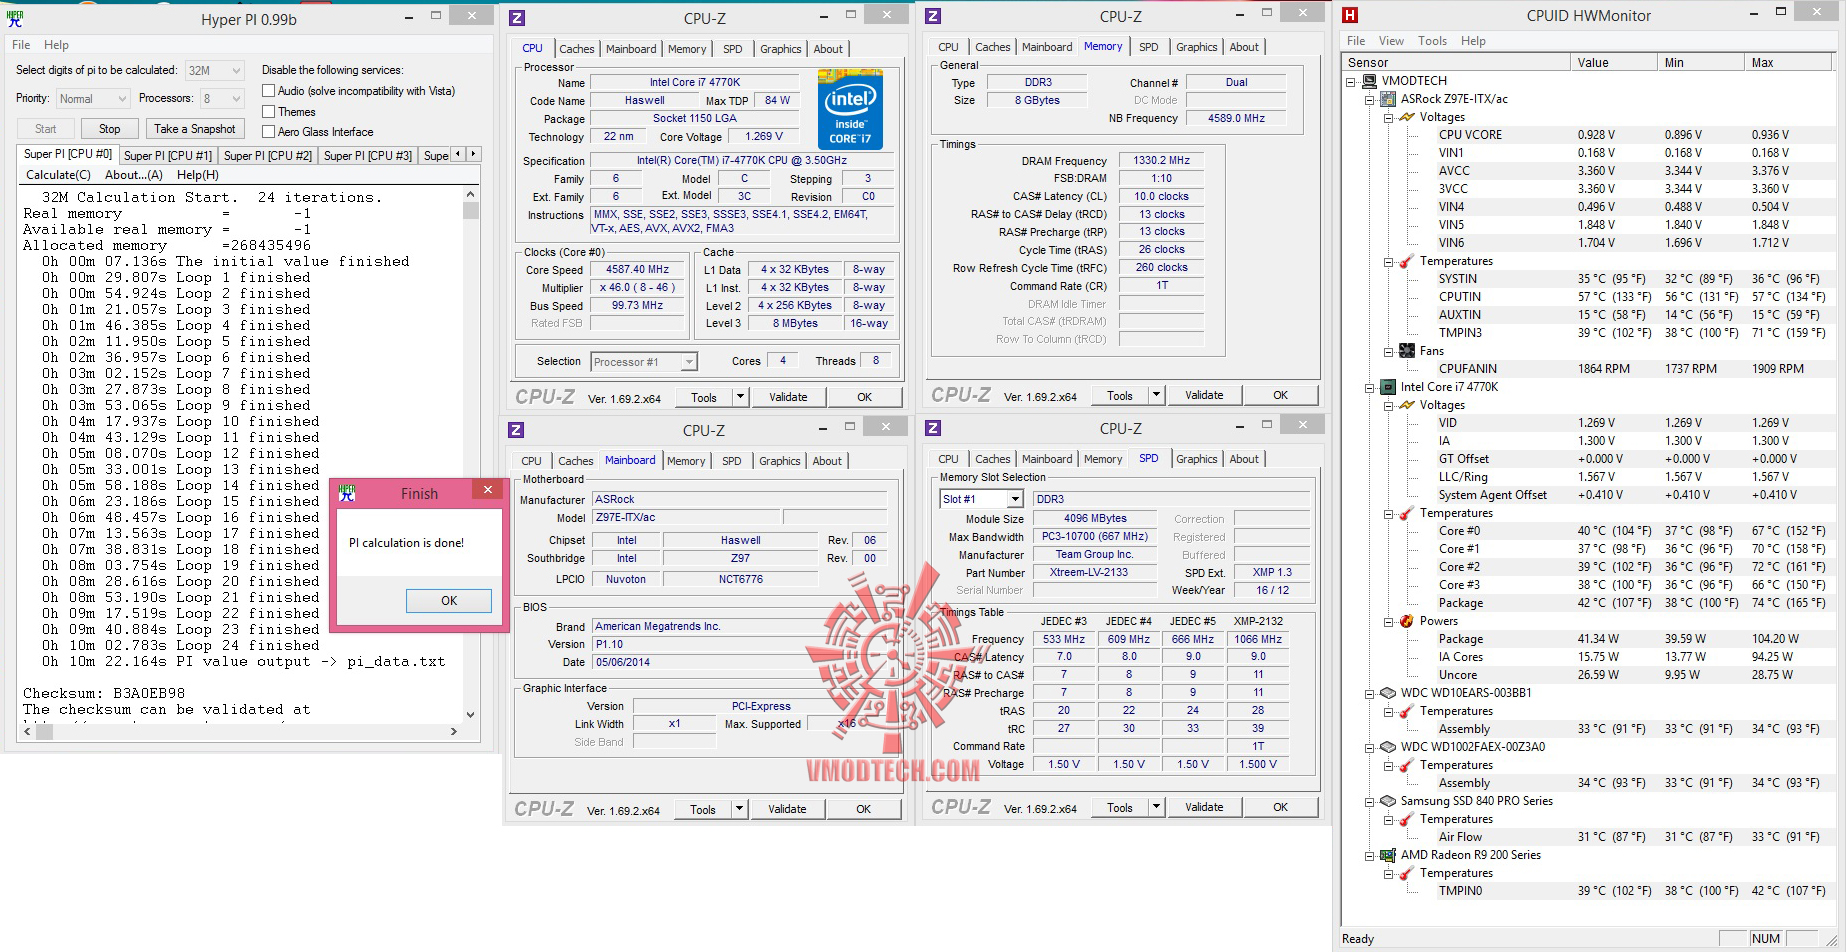The image size is (1846, 952).
Task: Open the Slot #1 memory slot dropdown
Action: (982, 499)
